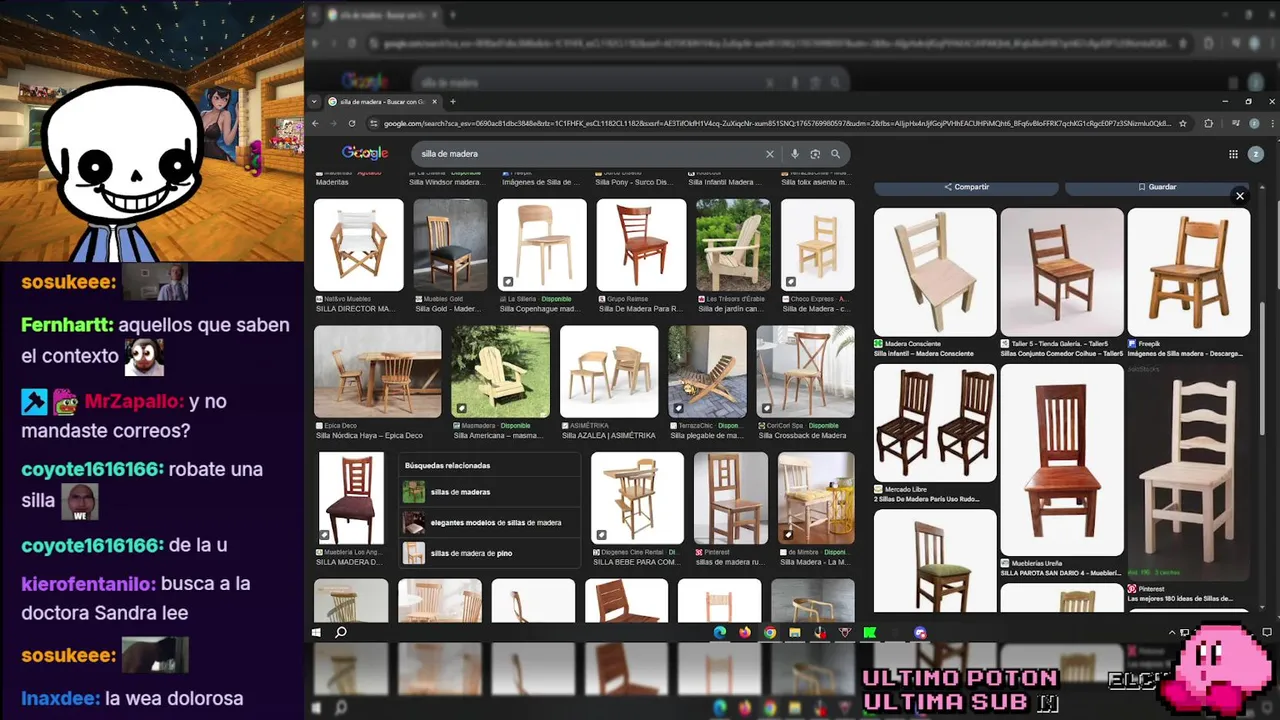Submit search with the magnifier icon
Viewport: 1280px width, 720px height.
pos(835,154)
